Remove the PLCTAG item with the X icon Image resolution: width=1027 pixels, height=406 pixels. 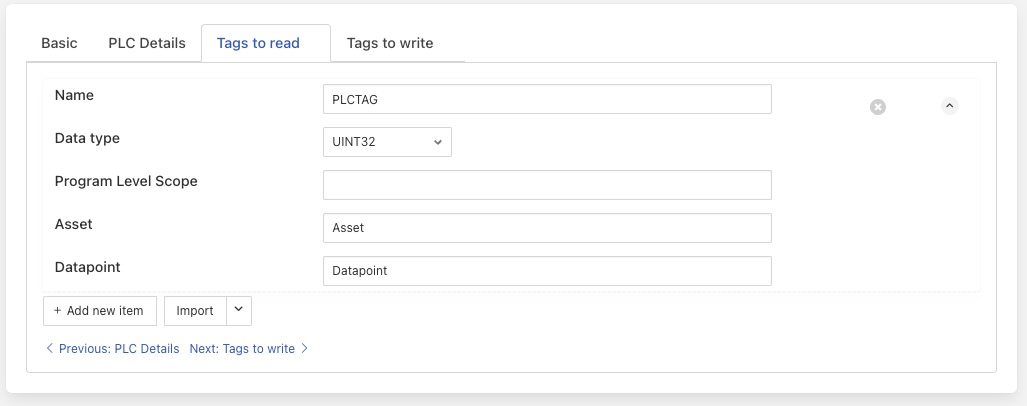point(878,107)
